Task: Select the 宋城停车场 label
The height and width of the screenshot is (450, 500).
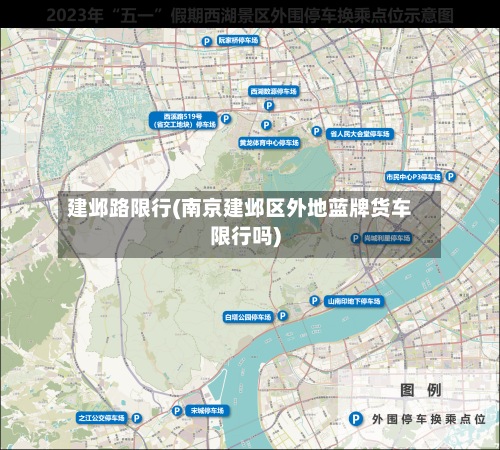Action: [x=207, y=411]
